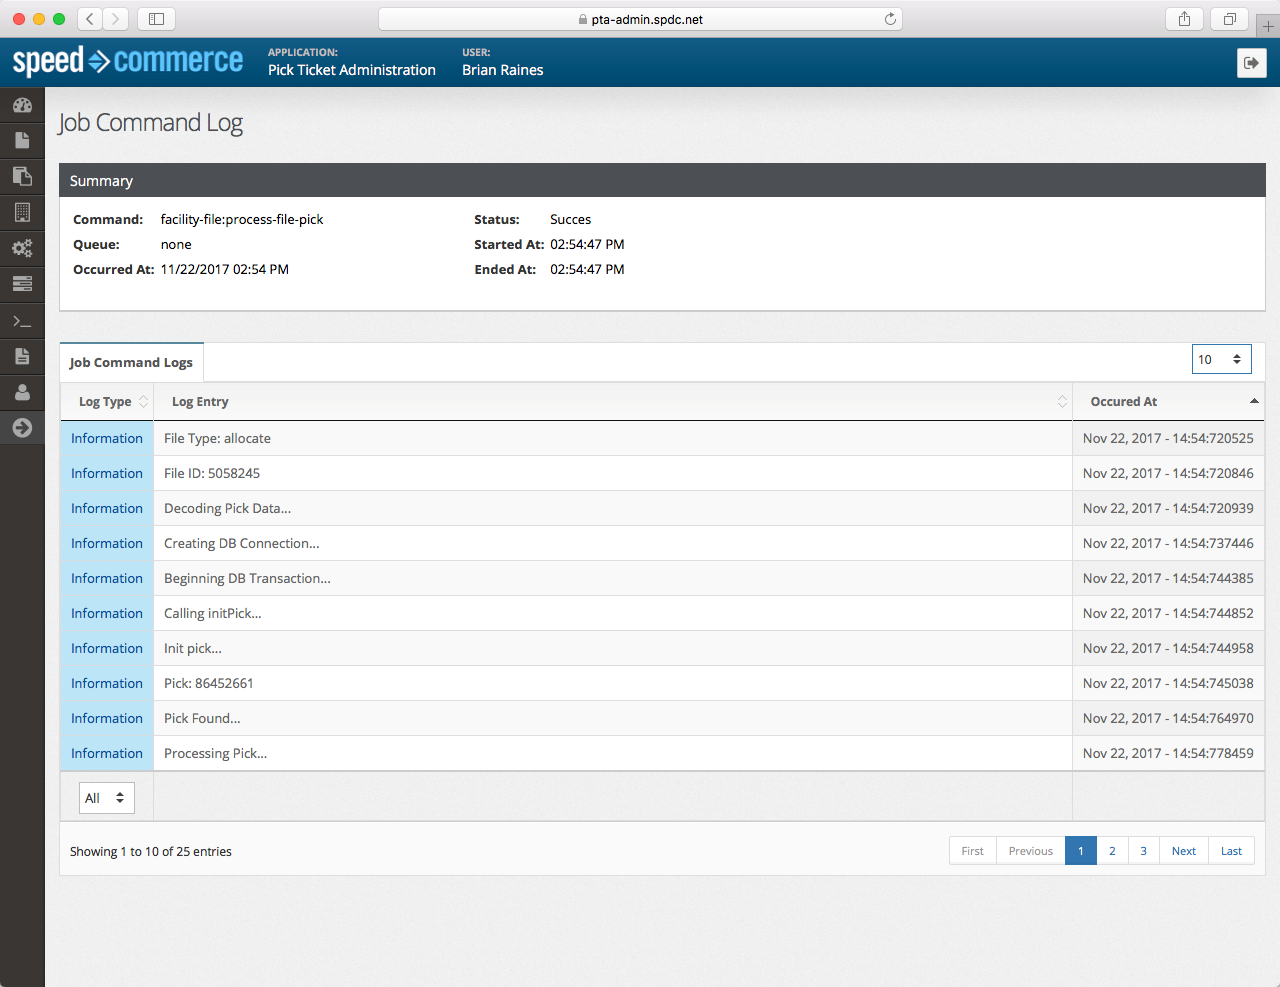Click the 'Pick: 86452661' log entry
1280x987 pixels.
pos(208,683)
